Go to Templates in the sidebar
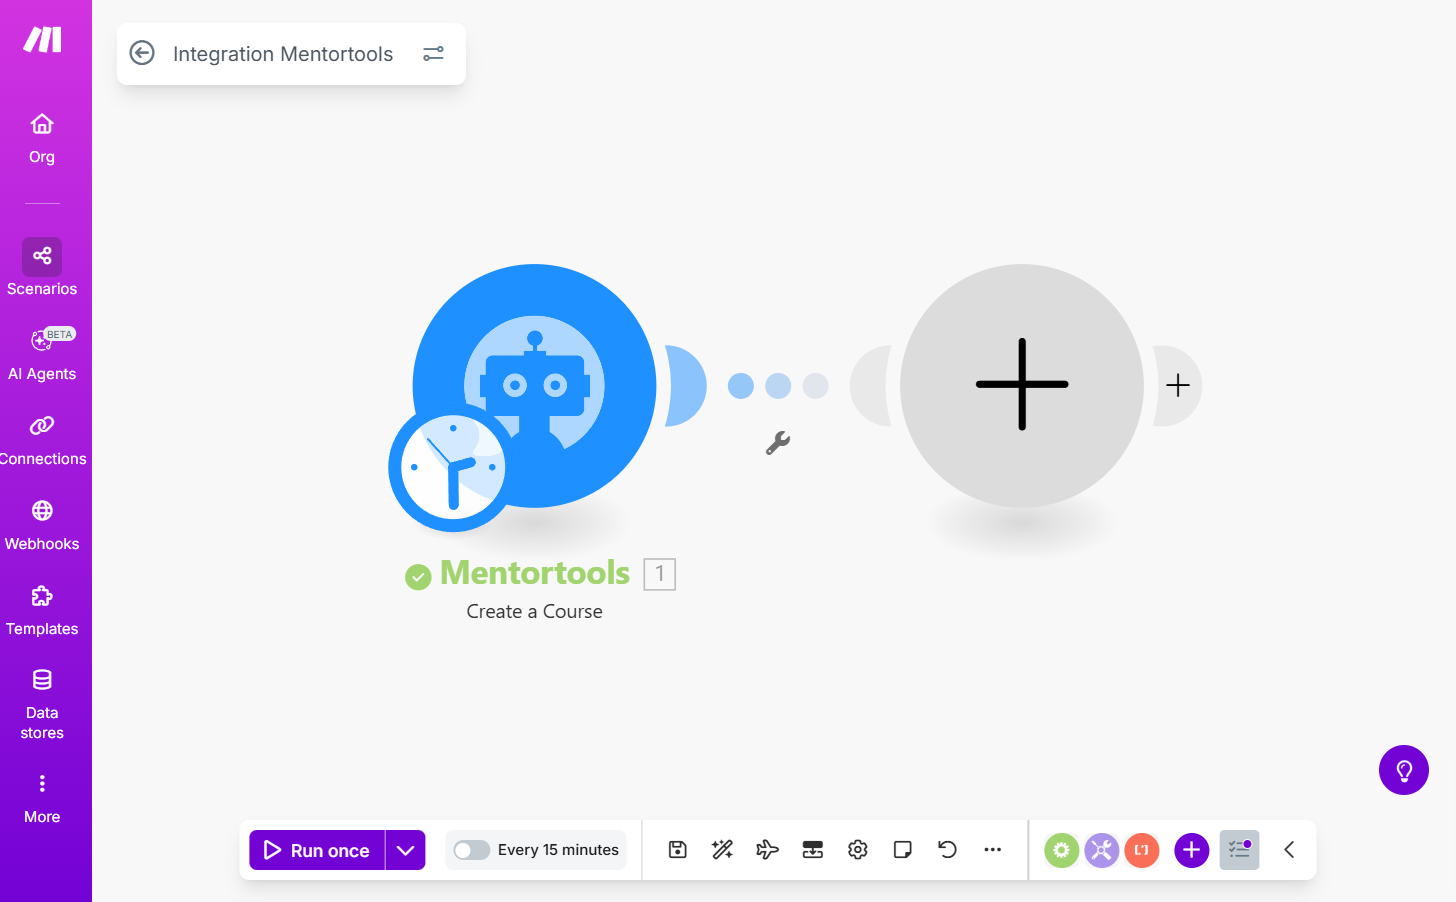Viewport: 1456px width, 902px height. point(42,610)
